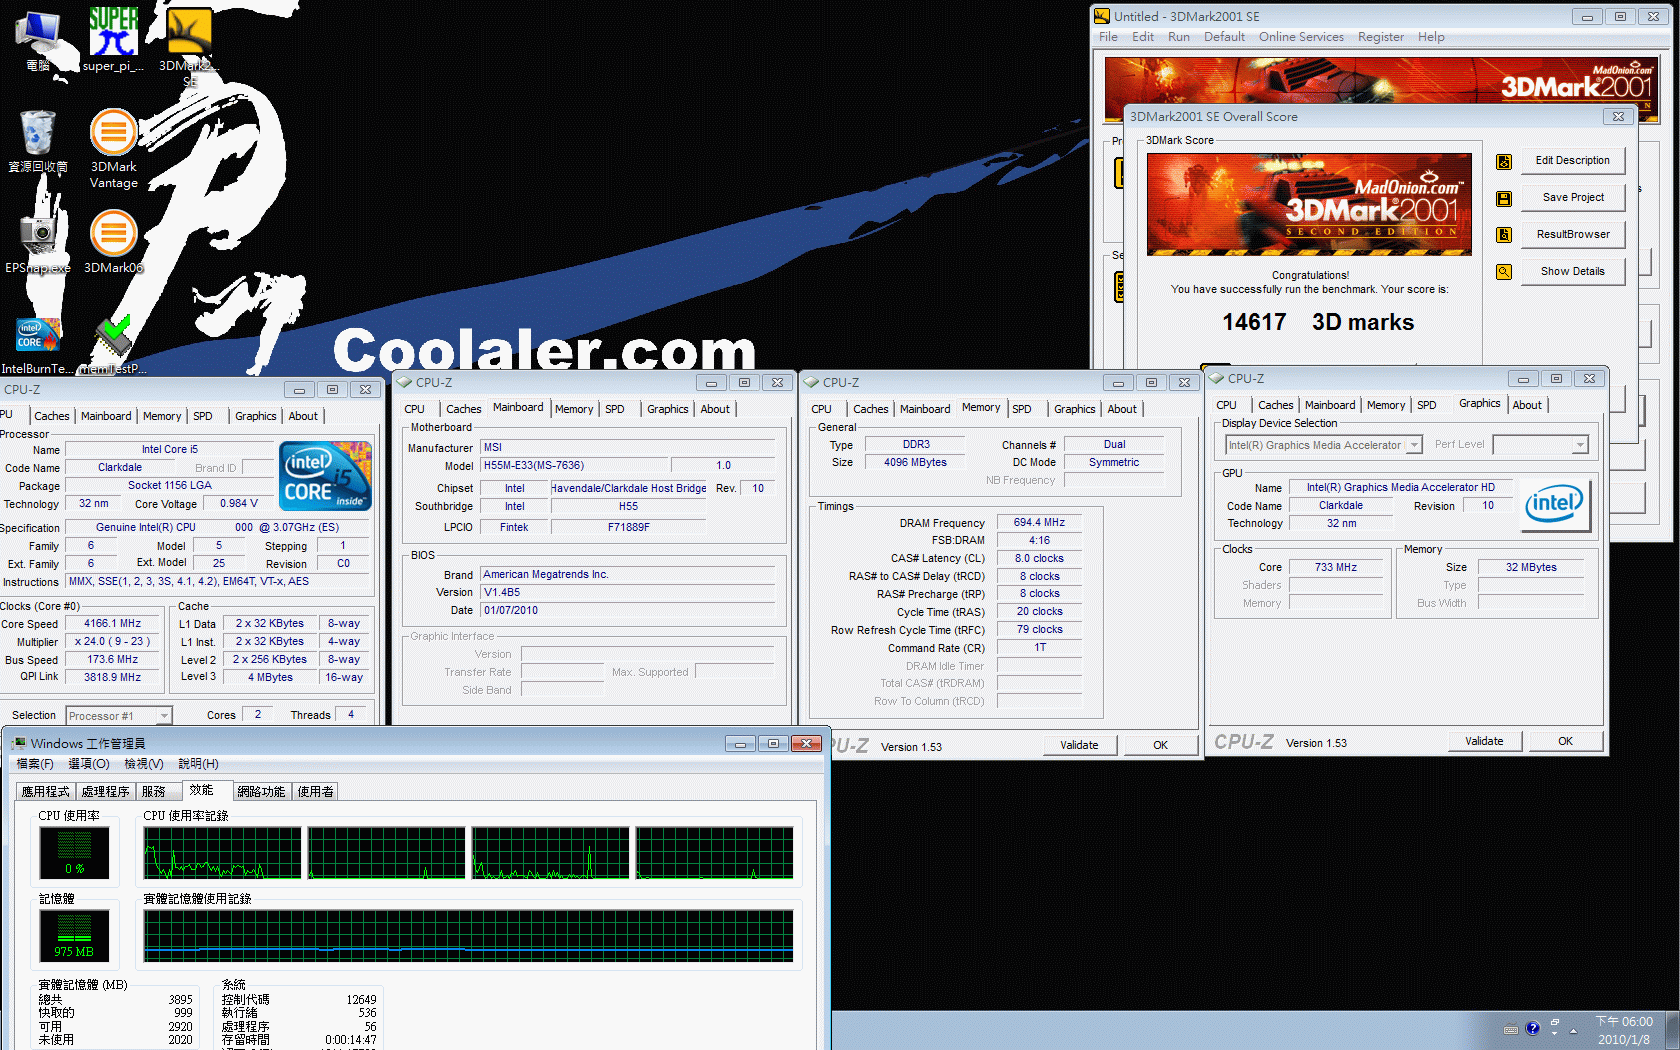Open the Register menu in 3DMark2001 SE

click(1381, 37)
